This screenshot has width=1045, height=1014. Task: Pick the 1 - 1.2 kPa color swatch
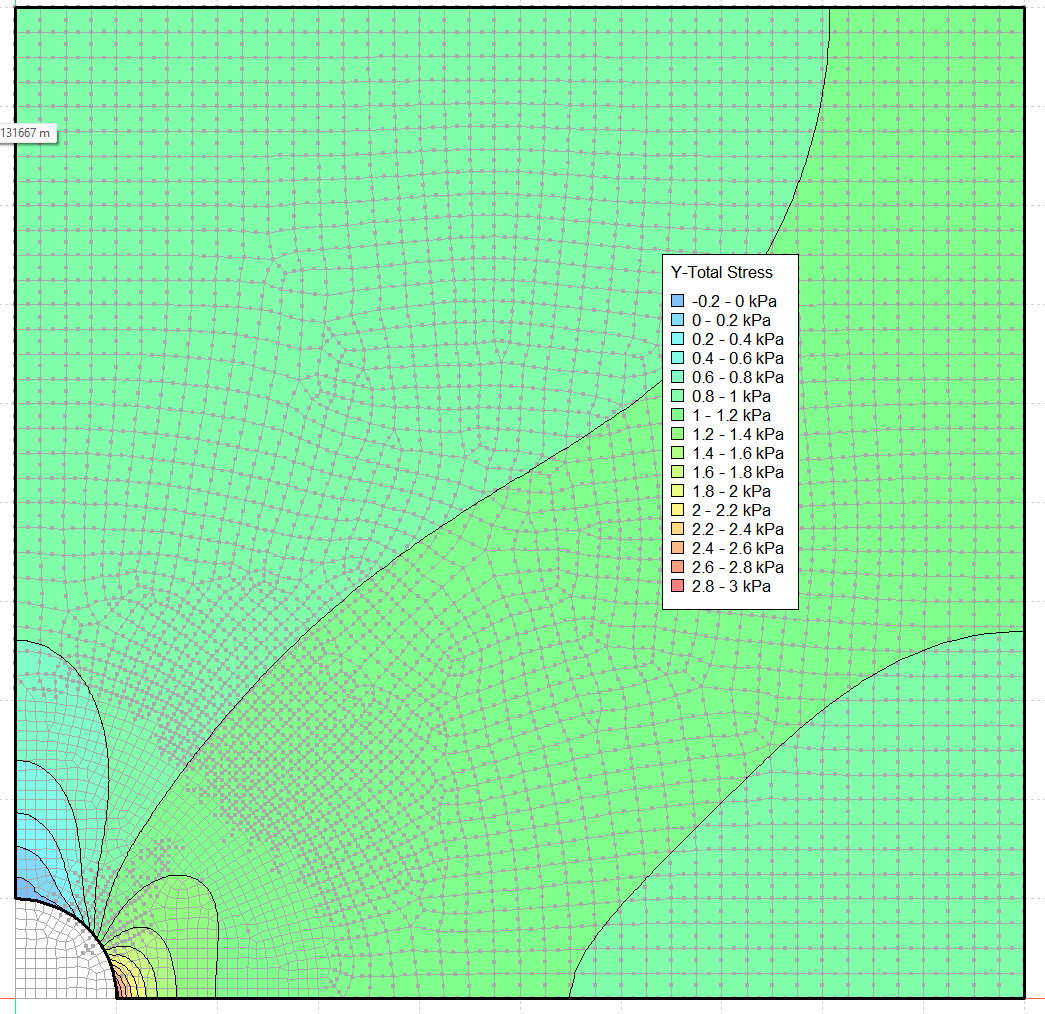677,415
